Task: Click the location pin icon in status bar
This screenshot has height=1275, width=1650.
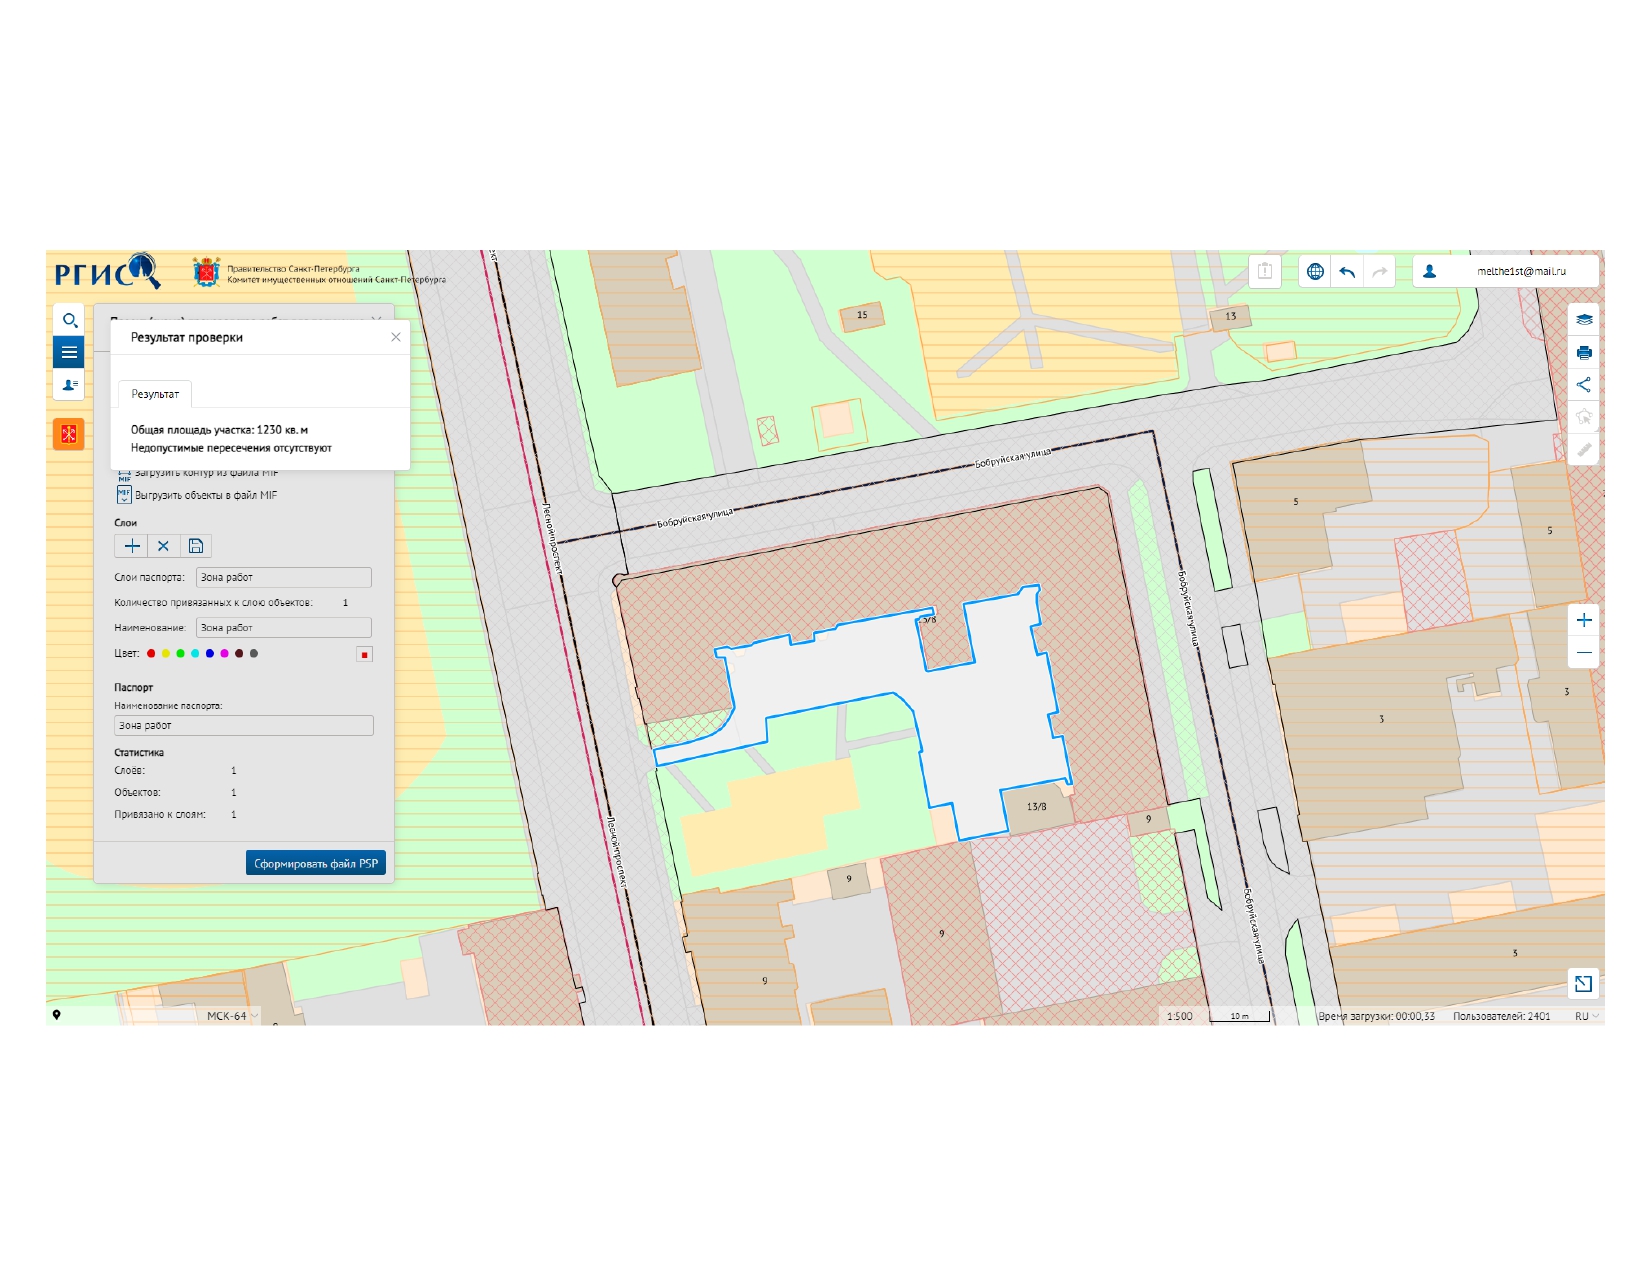Action: pos(57,1015)
